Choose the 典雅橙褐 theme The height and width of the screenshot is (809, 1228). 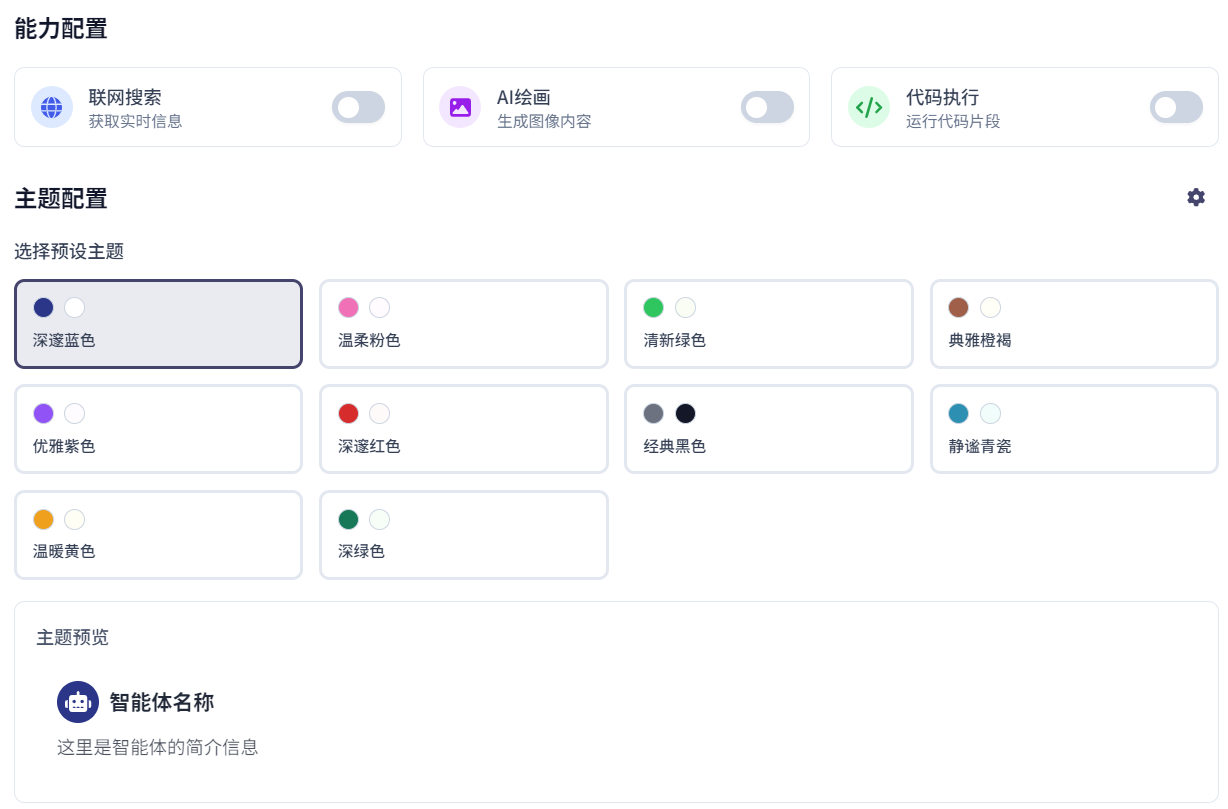(1074, 324)
